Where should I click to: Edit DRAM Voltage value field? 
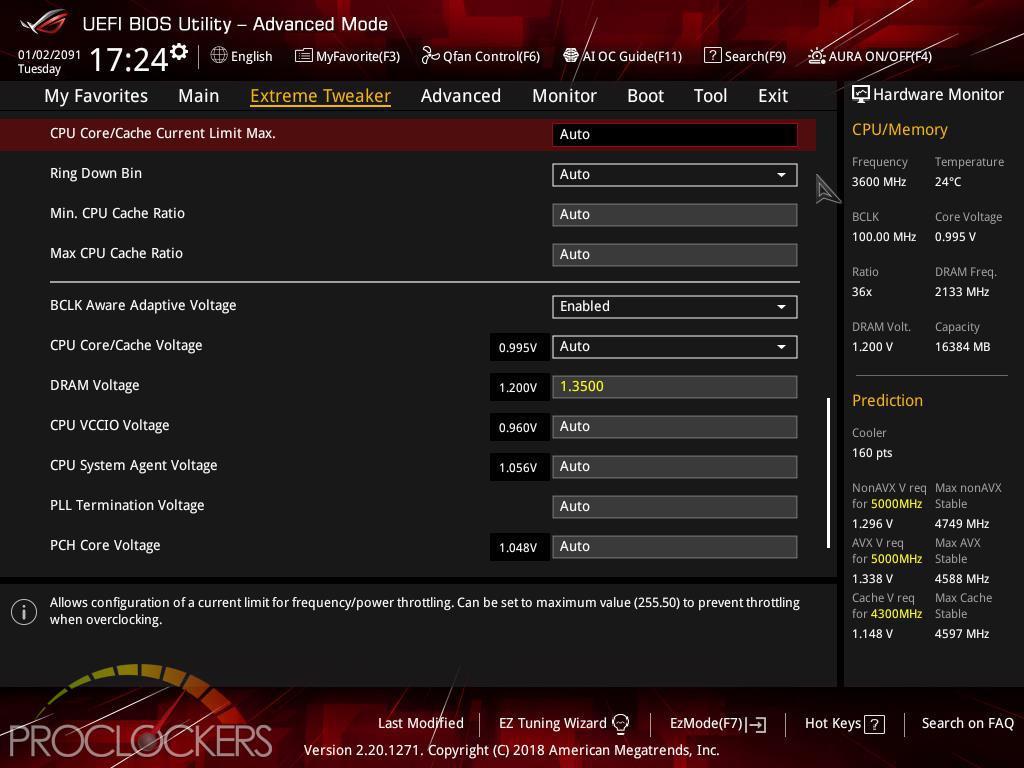675,387
